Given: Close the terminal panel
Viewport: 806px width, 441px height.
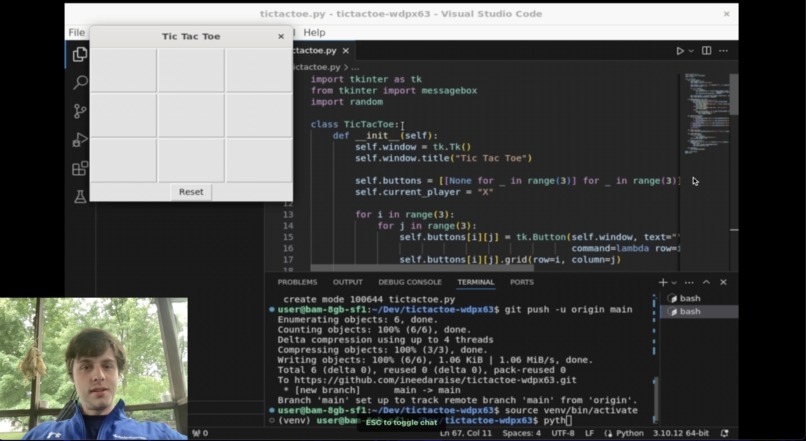Looking at the screenshot, I should tap(723, 282).
